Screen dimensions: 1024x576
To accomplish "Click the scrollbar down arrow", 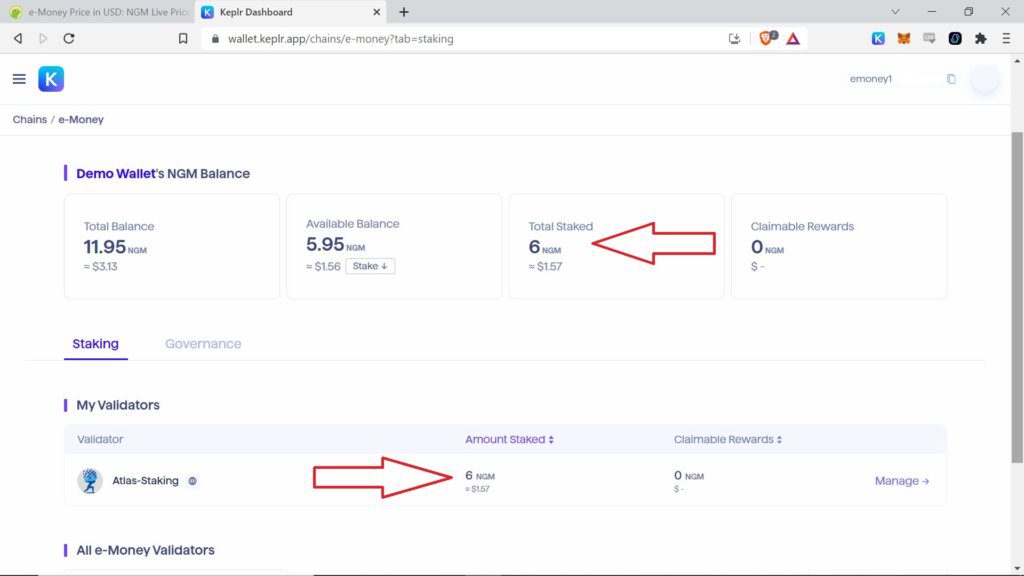I will click(1017, 569).
